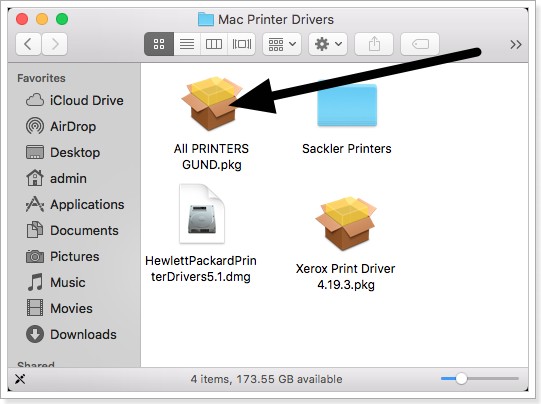The image size is (541, 404).
Task: Click the Sackler Printers folder name label
Action: click(x=347, y=149)
